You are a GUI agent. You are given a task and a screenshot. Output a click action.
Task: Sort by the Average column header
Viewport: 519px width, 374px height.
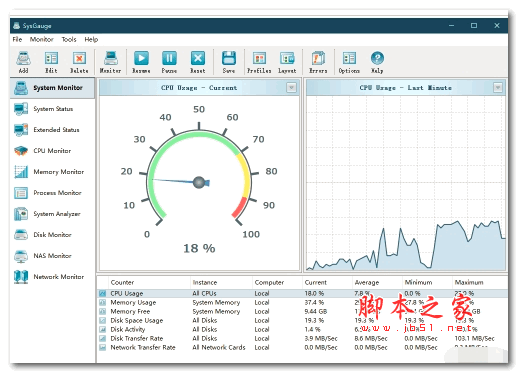click(x=377, y=282)
